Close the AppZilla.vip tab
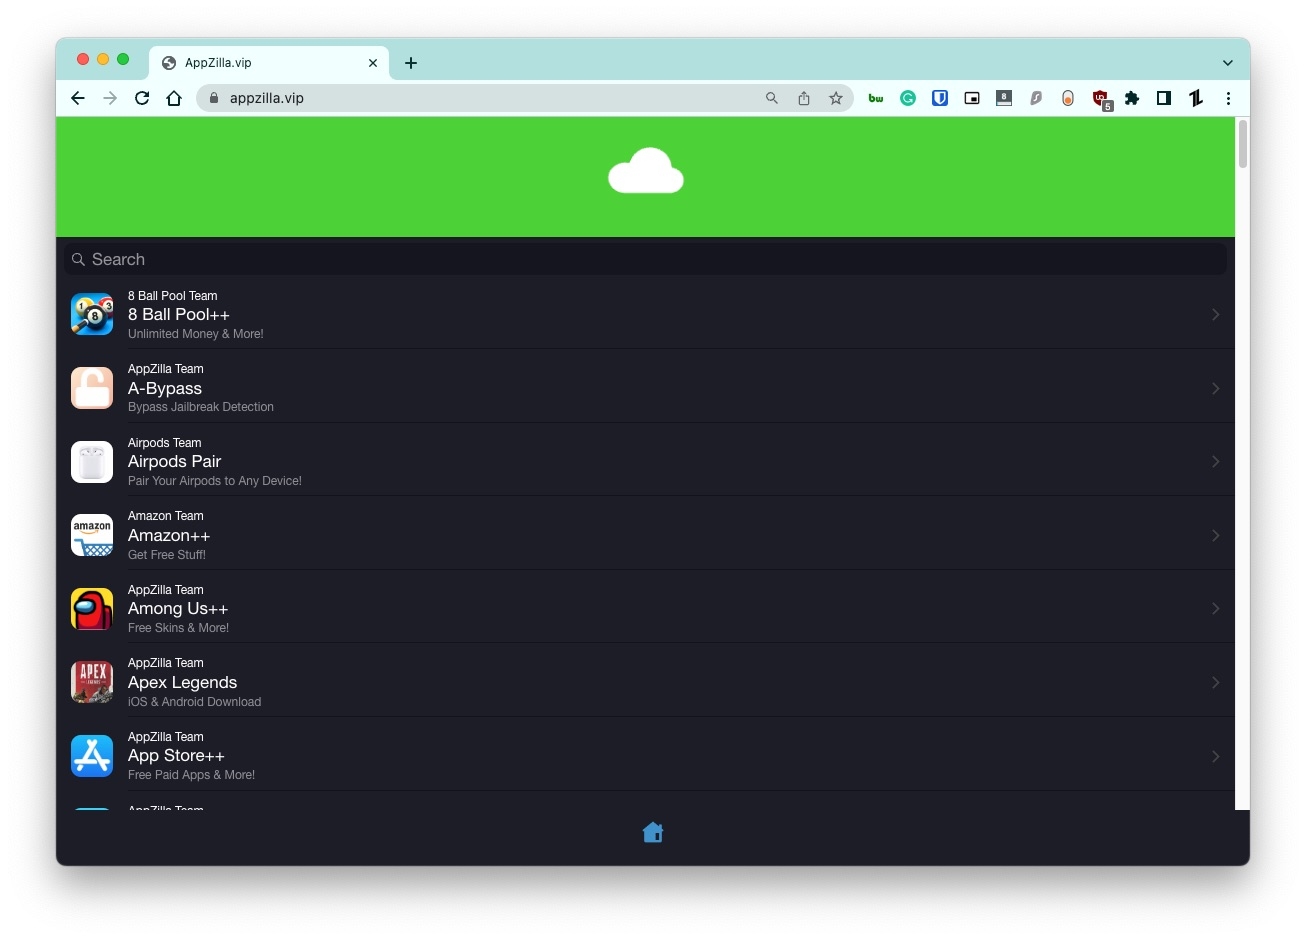Screen dimensions: 1306x940 tap(373, 63)
